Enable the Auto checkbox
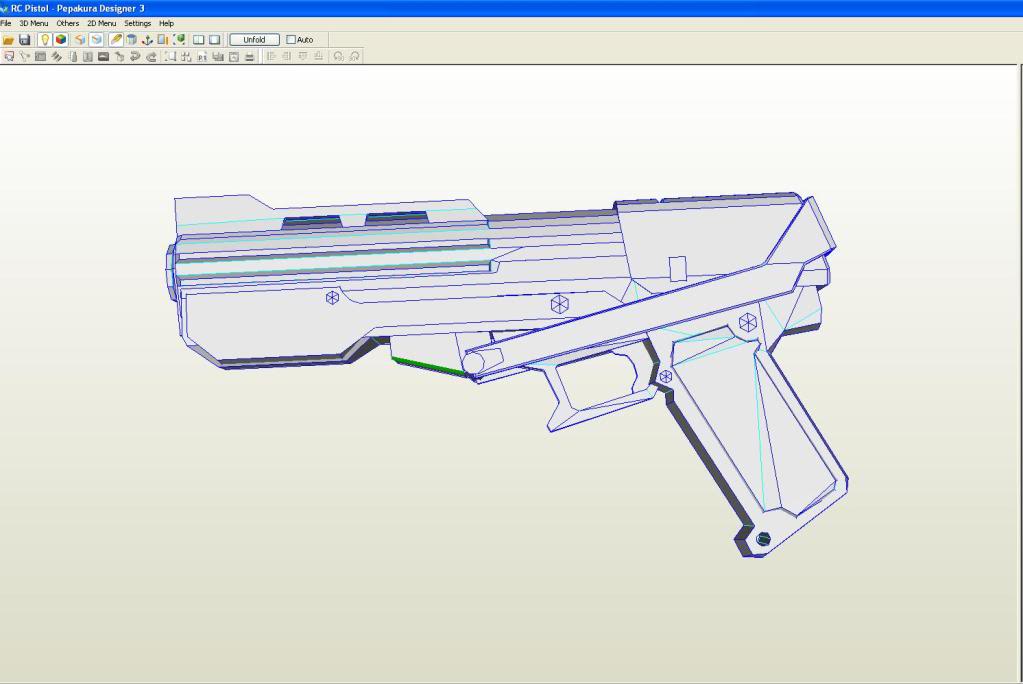The height and width of the screenshot is (684, 1023). pyautogui.click(x=291, y=40)
